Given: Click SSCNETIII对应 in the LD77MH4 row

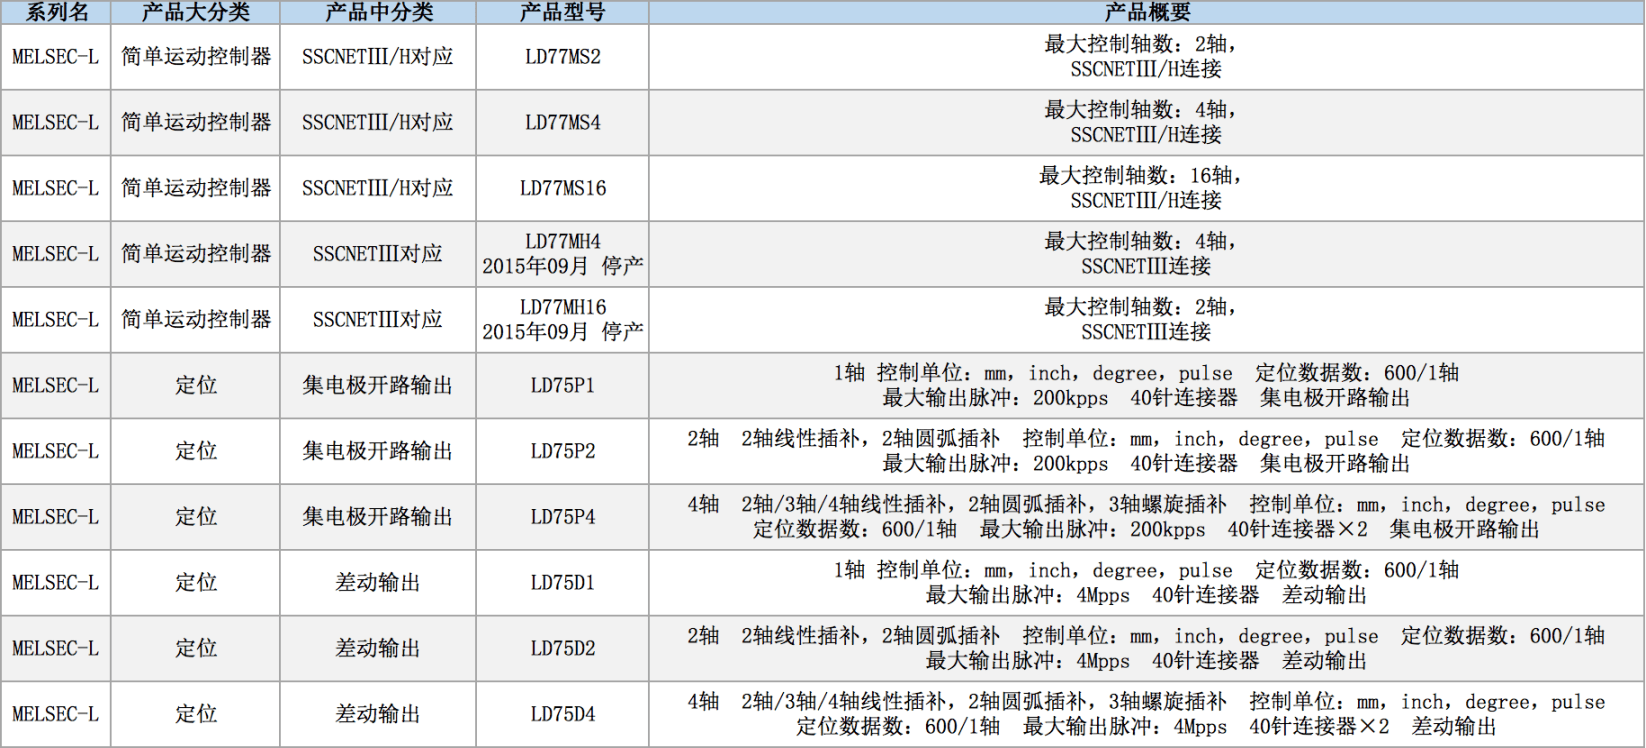Looking at the screenshot, I should pyautogui.click(x=378, y=254).
